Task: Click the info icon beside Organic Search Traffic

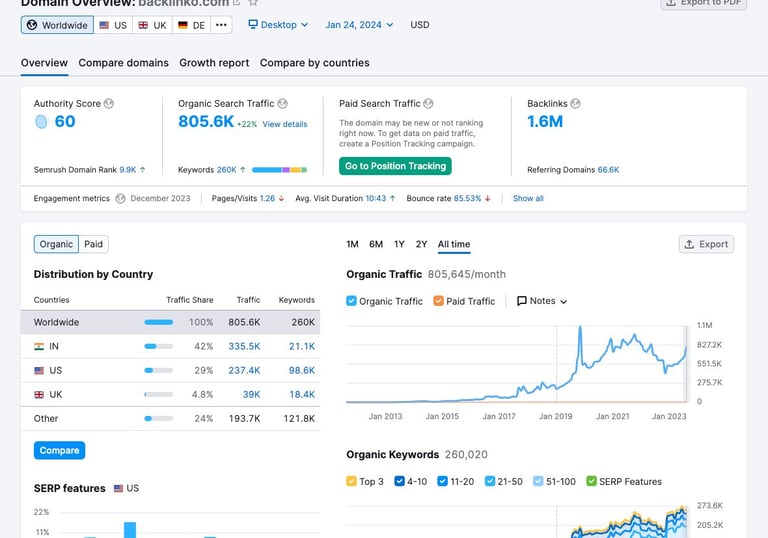Action: tap(283, 103)
